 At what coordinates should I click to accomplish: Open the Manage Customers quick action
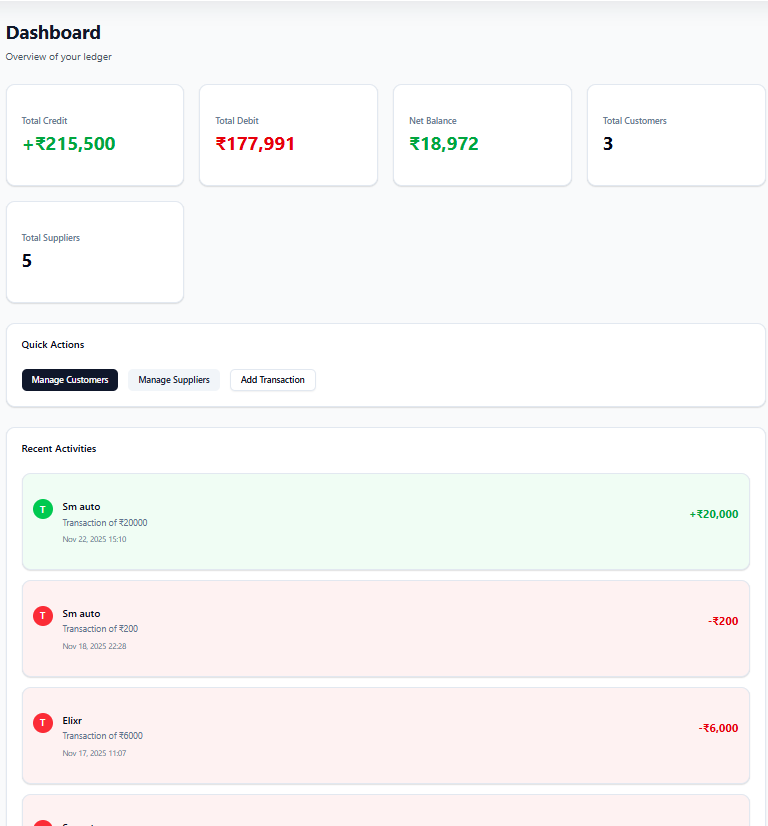tap(70, 380)
